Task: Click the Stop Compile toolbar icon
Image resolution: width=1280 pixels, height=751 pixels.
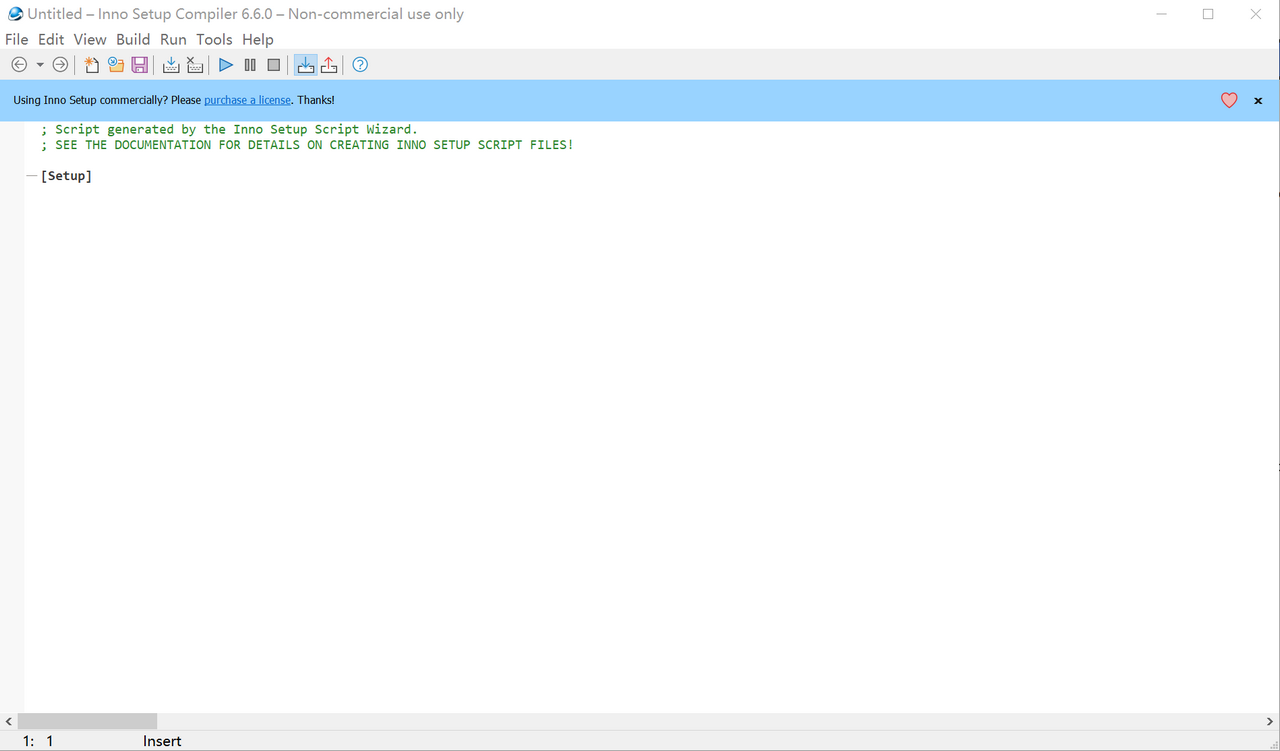Action: click(x=195, y=65)
